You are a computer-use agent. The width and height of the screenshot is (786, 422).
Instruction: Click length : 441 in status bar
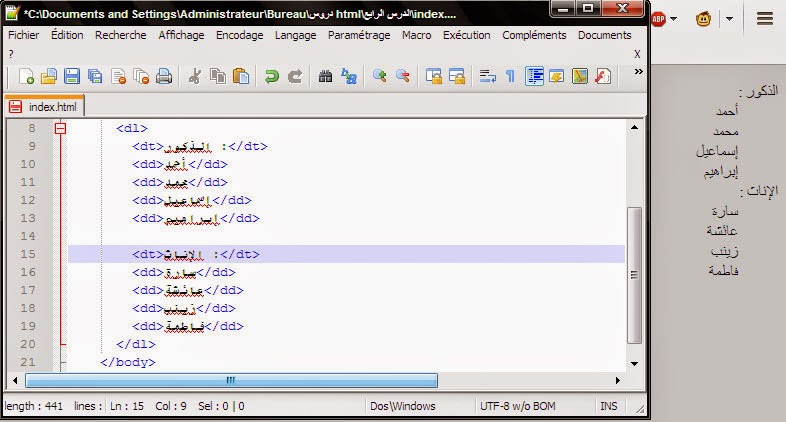[x=34, y=406]
